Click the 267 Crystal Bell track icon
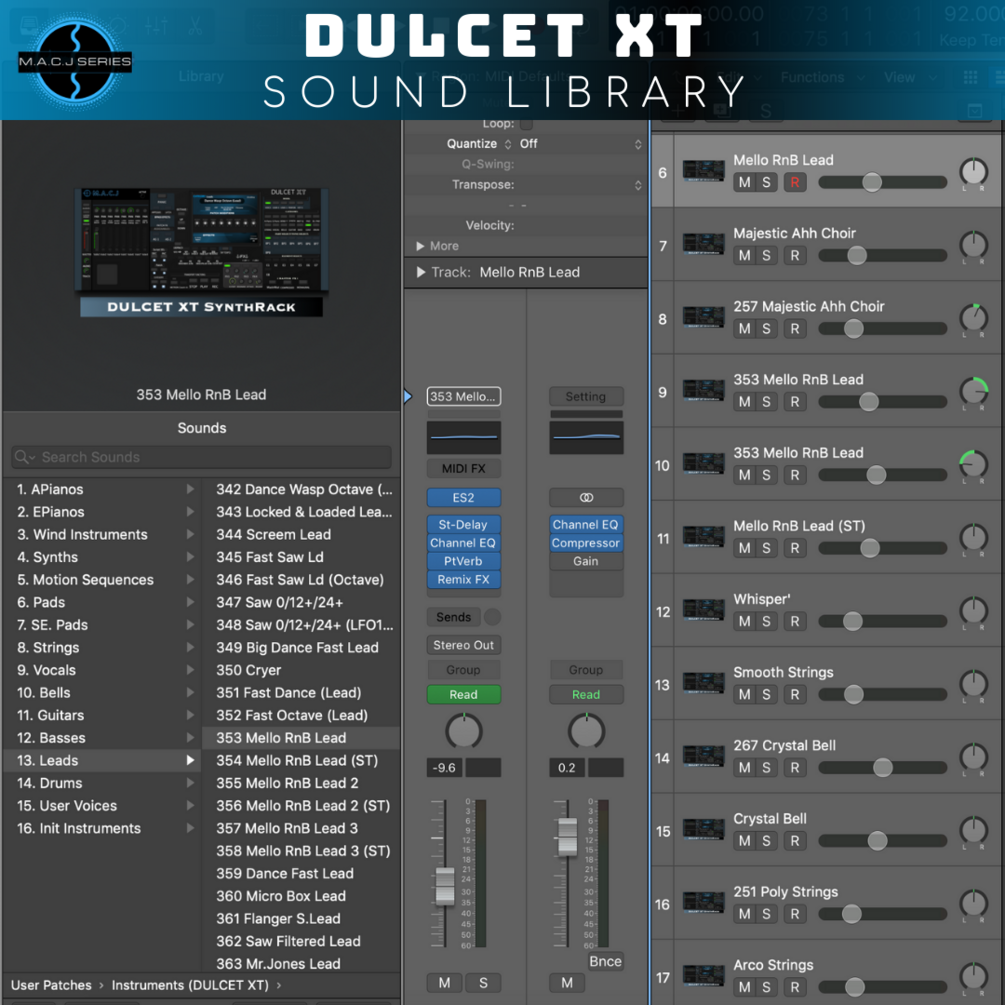The image size is (1005, 1005). pyautogui.click(x=703, y=756)
